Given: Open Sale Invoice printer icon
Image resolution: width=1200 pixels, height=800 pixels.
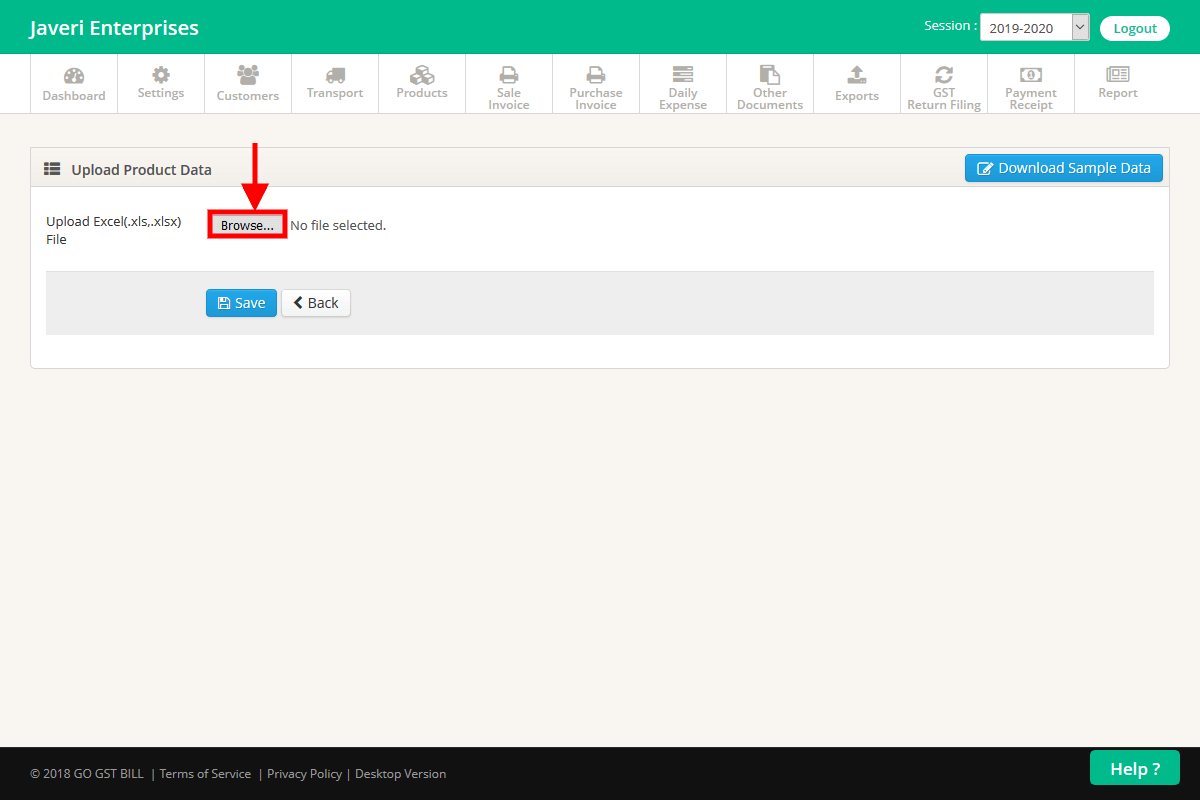Looking at the screenshot, I should (509, 75).
